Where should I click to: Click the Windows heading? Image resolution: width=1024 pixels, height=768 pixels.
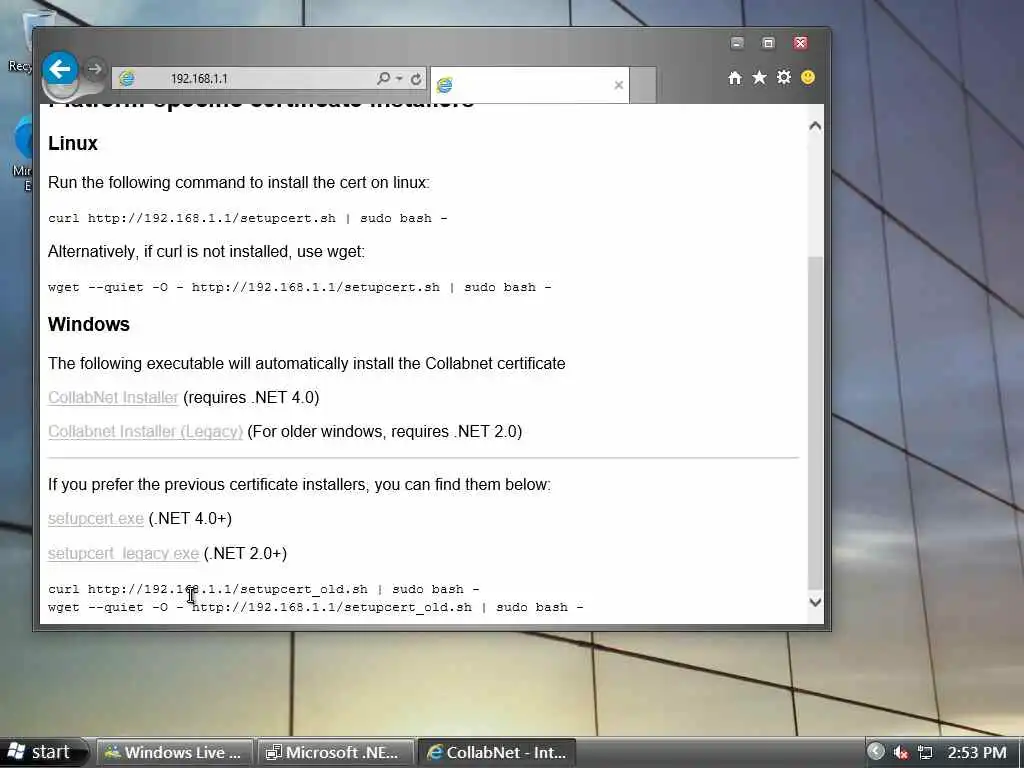click(89, 325)
